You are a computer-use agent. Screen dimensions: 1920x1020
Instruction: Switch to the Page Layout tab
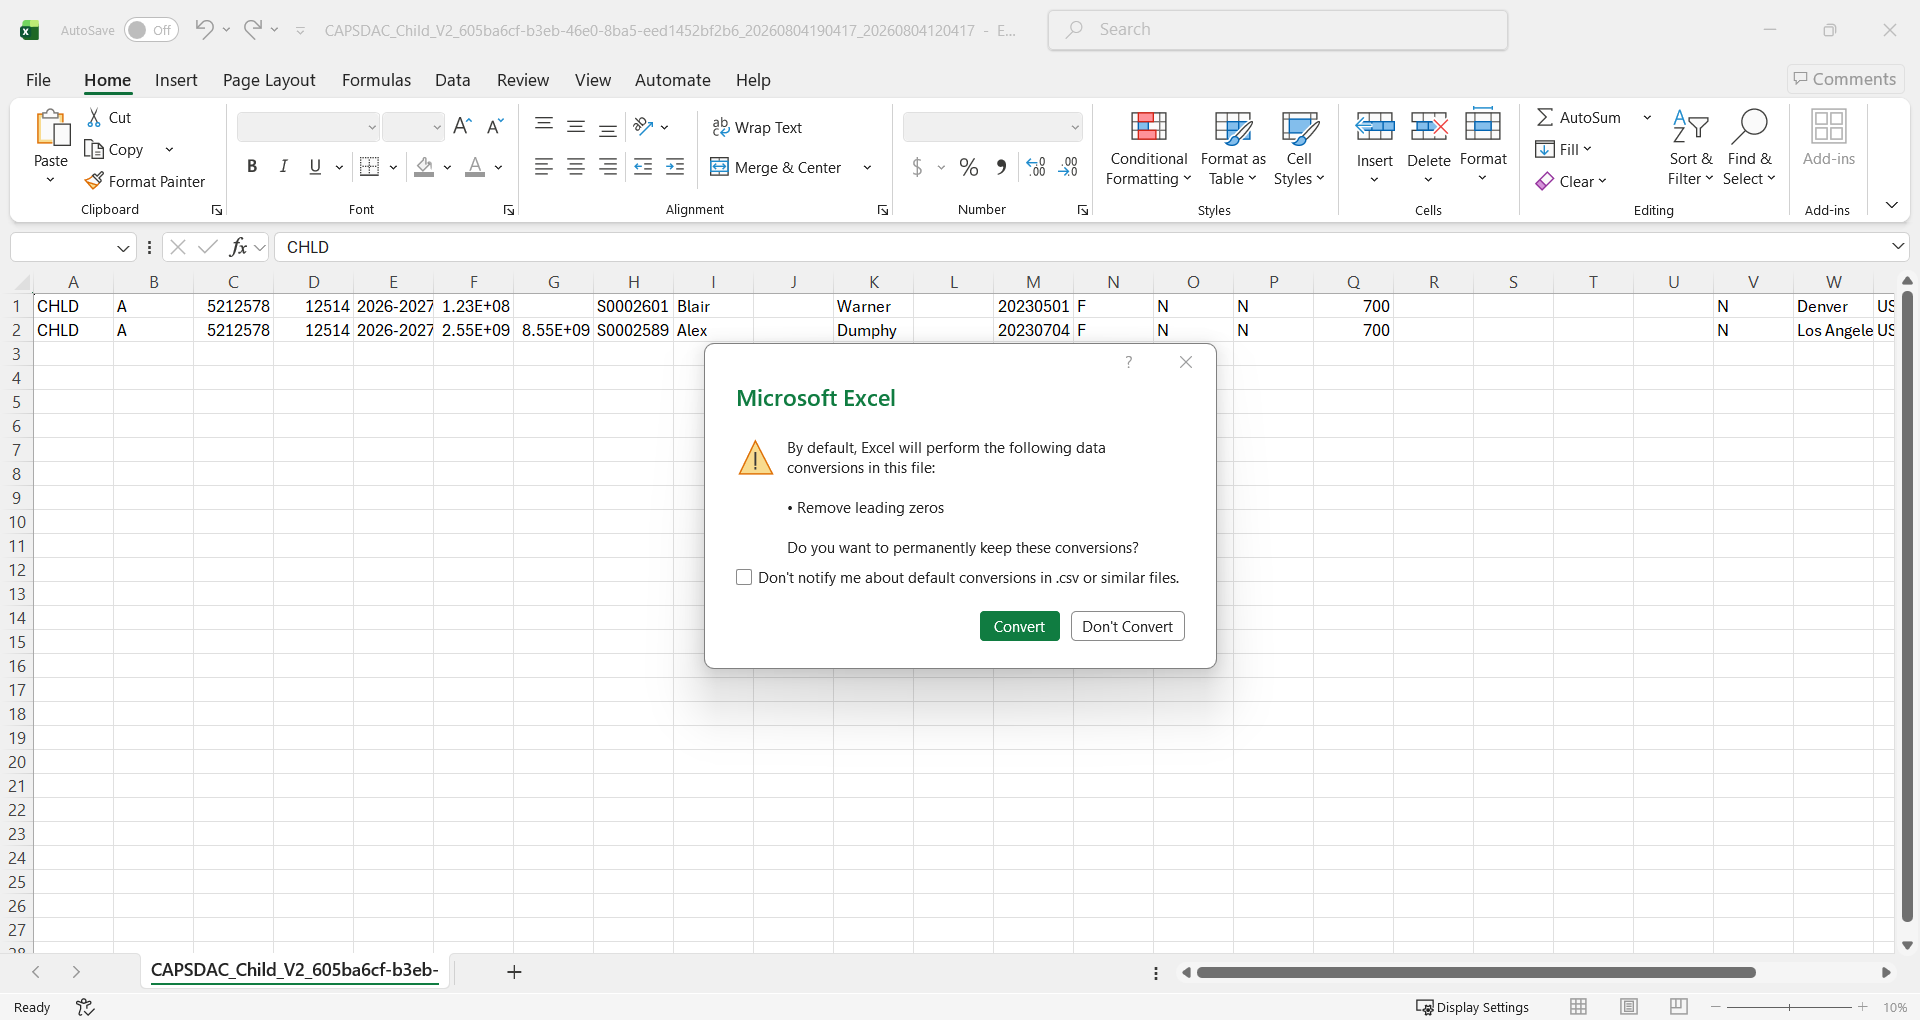point(269,80)
